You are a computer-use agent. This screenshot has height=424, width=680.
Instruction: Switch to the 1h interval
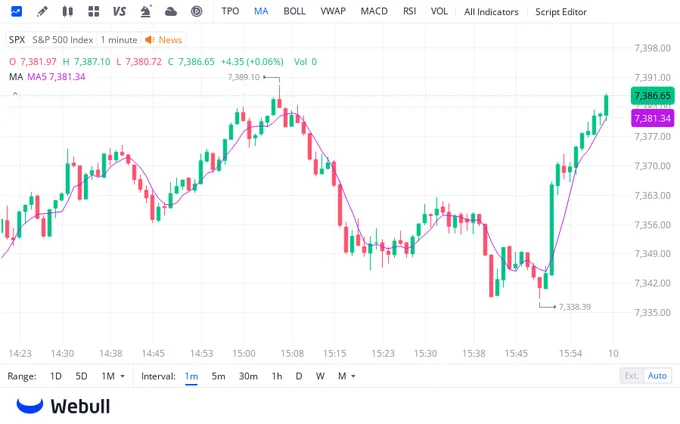277,376
